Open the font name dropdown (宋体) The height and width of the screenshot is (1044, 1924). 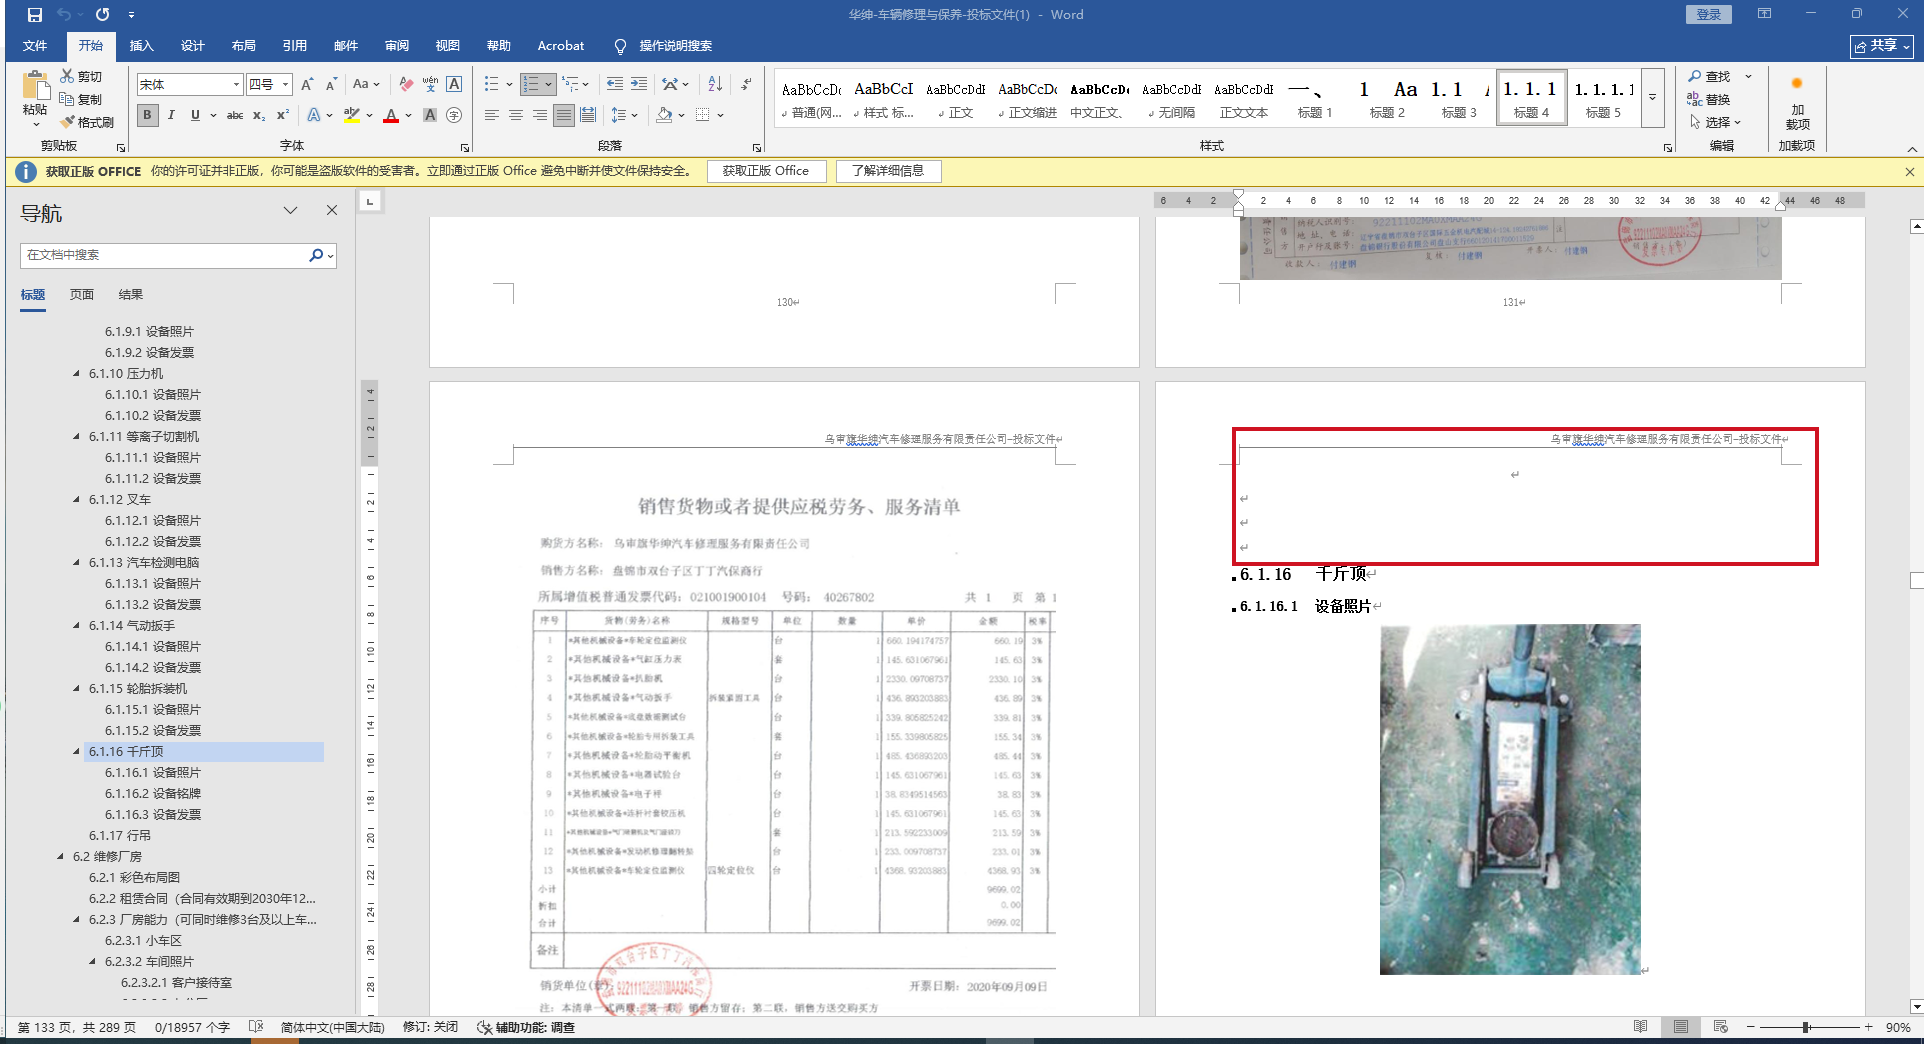pos(236,84)
